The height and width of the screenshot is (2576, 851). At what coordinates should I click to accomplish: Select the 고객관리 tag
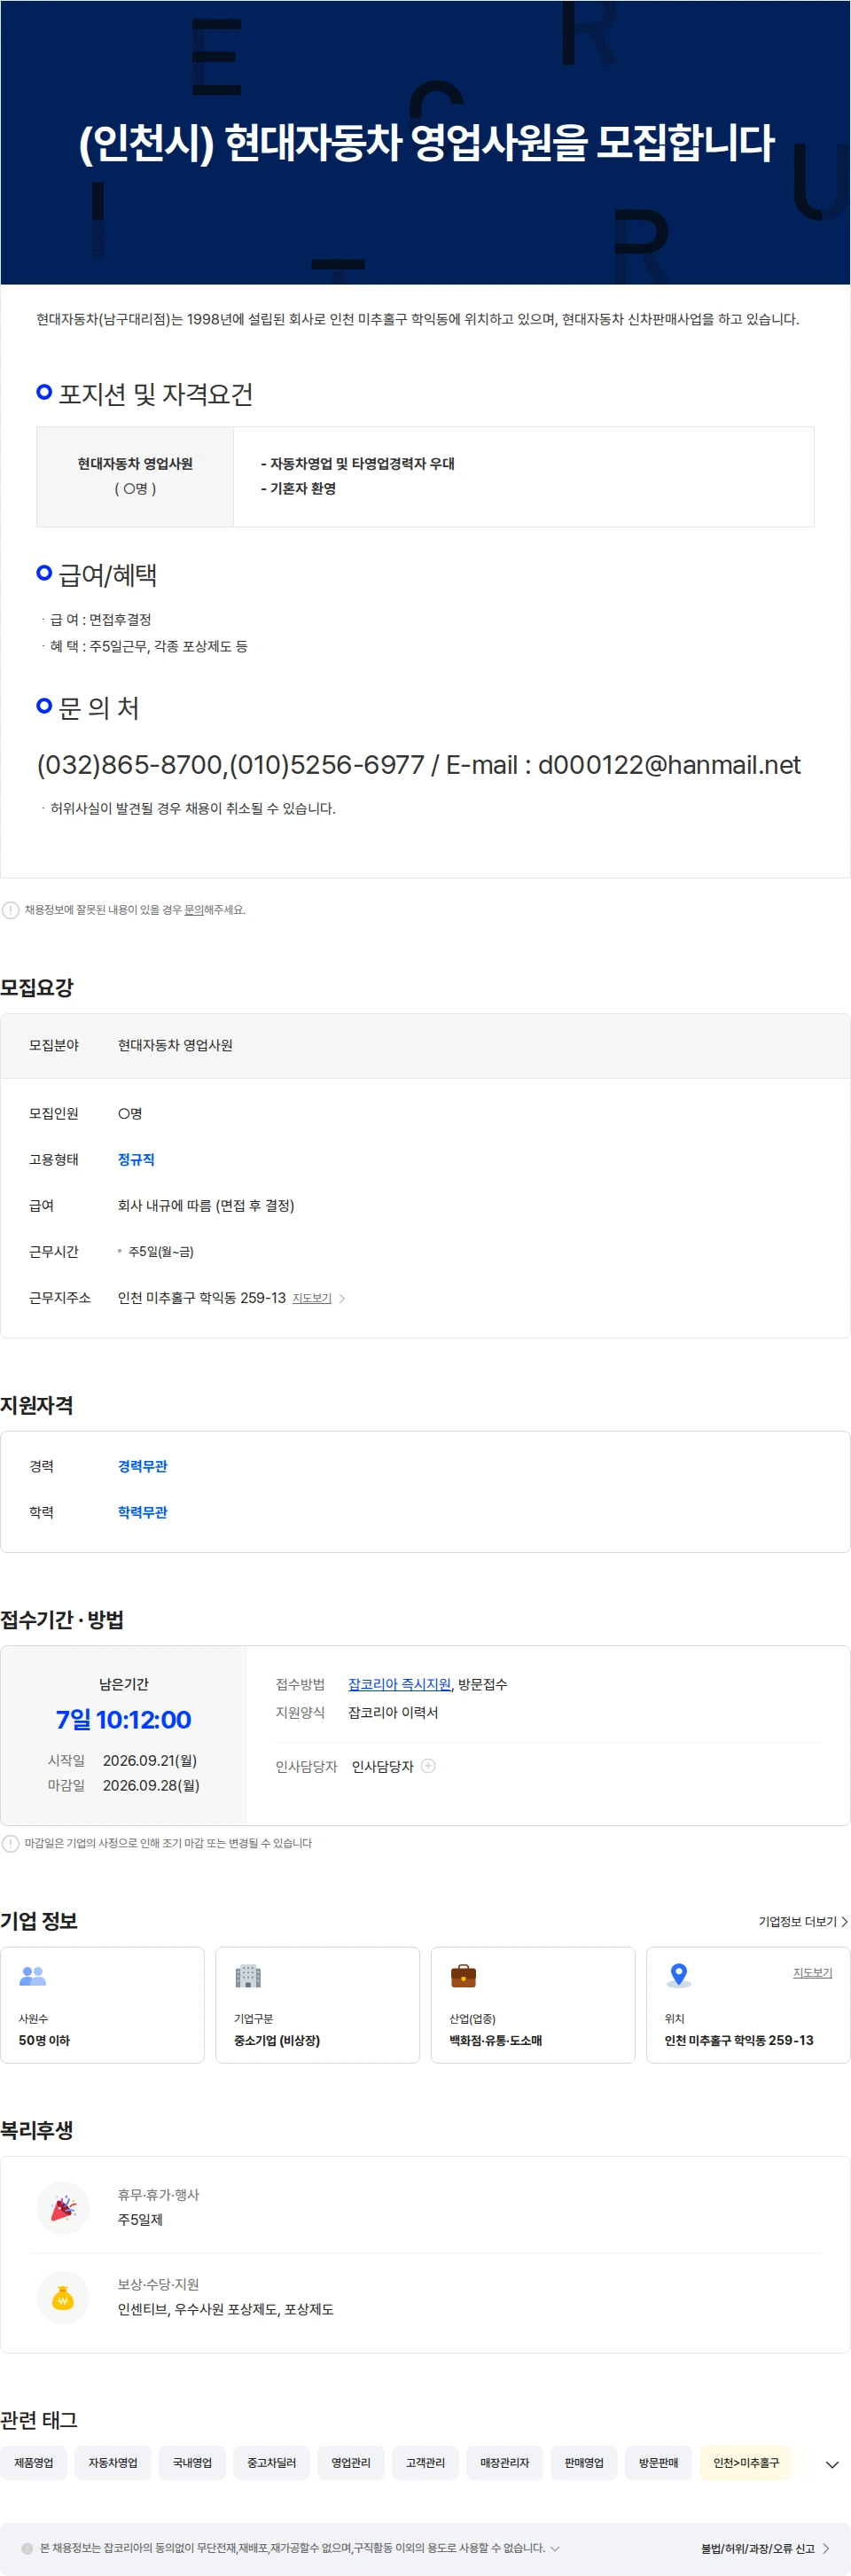[x=425, y=2463]
